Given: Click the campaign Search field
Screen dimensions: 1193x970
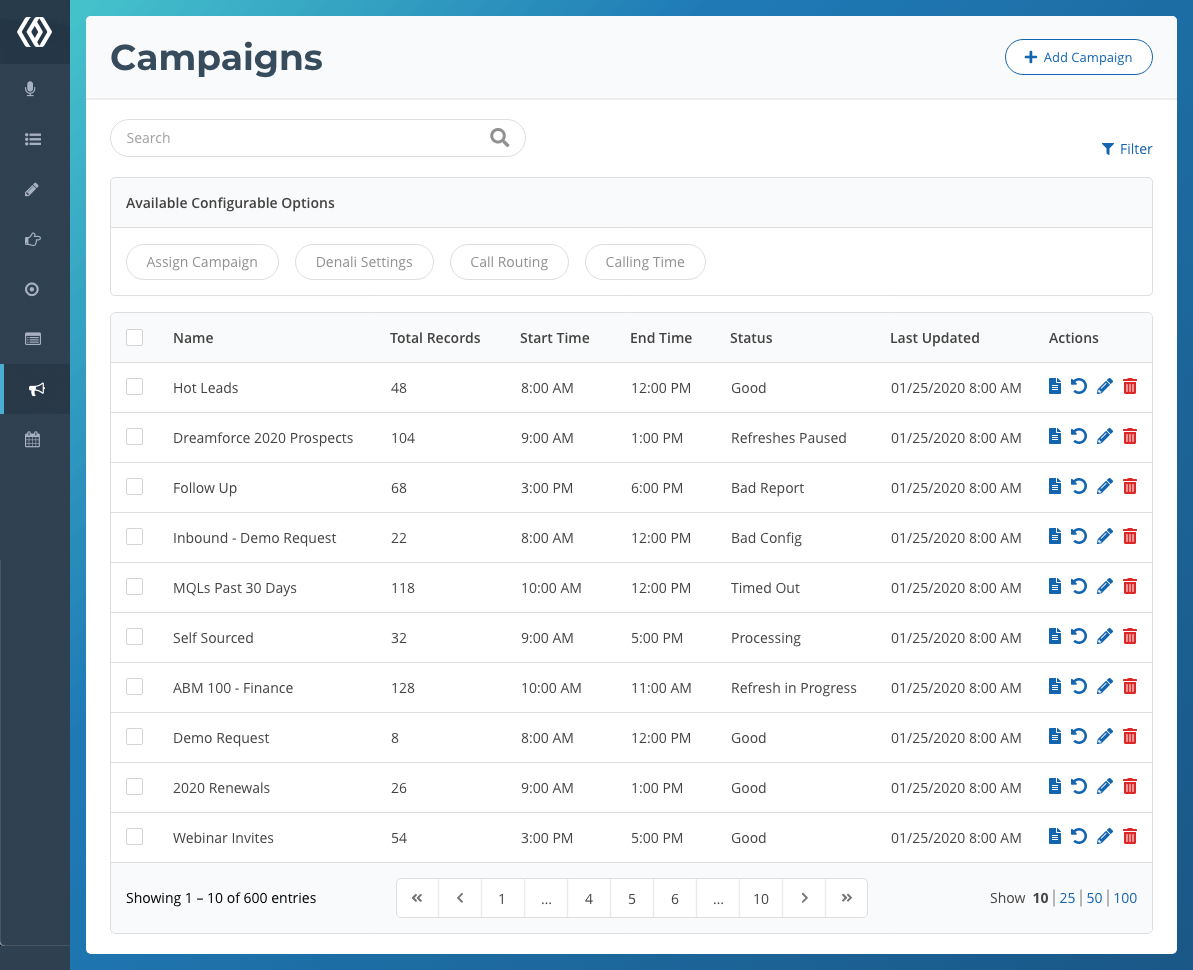Looking at the screenshot, I should pos(318,138).
